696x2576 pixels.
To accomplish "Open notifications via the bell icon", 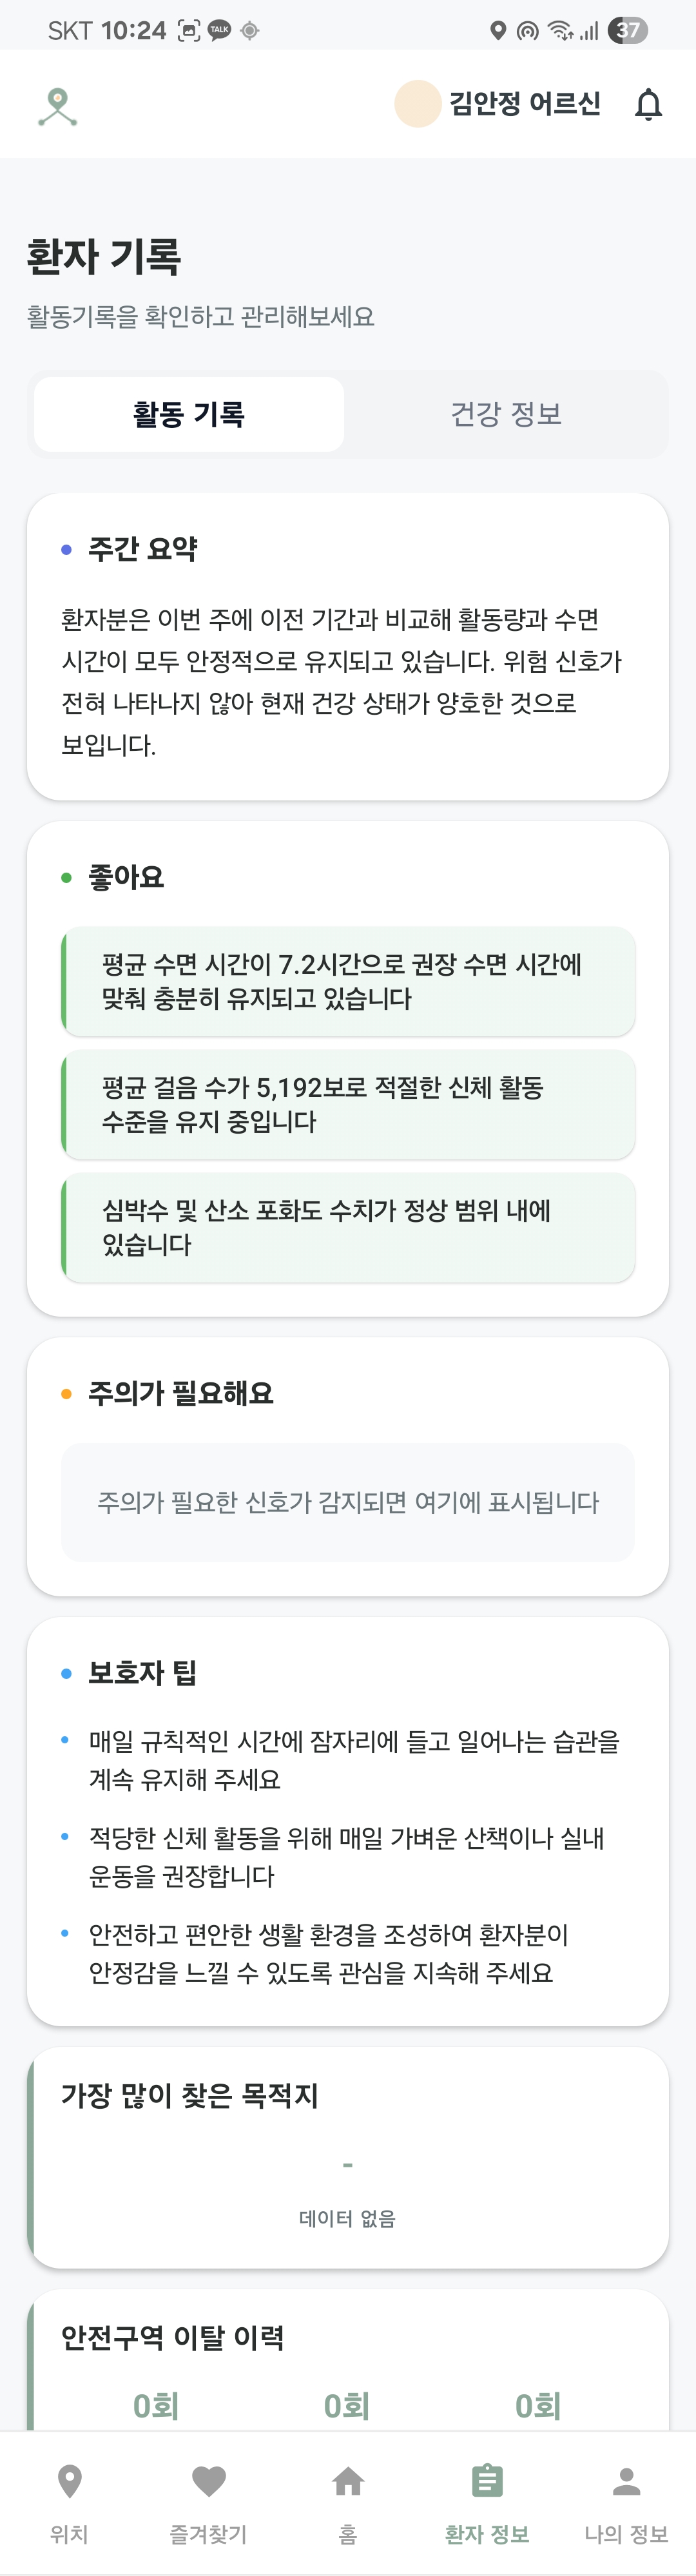I will pos(648,104).
